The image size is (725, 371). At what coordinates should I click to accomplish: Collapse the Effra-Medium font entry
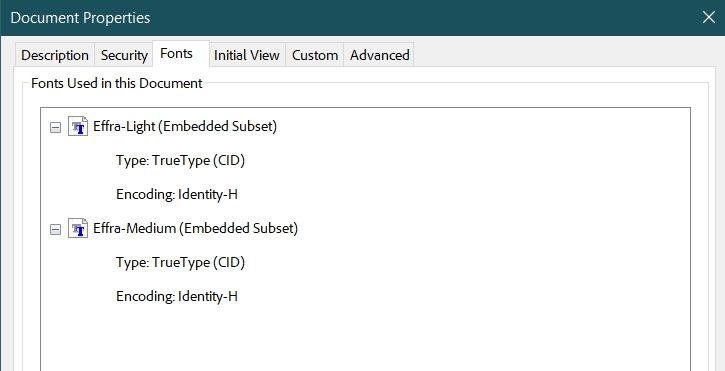click(x=55, y=229)
